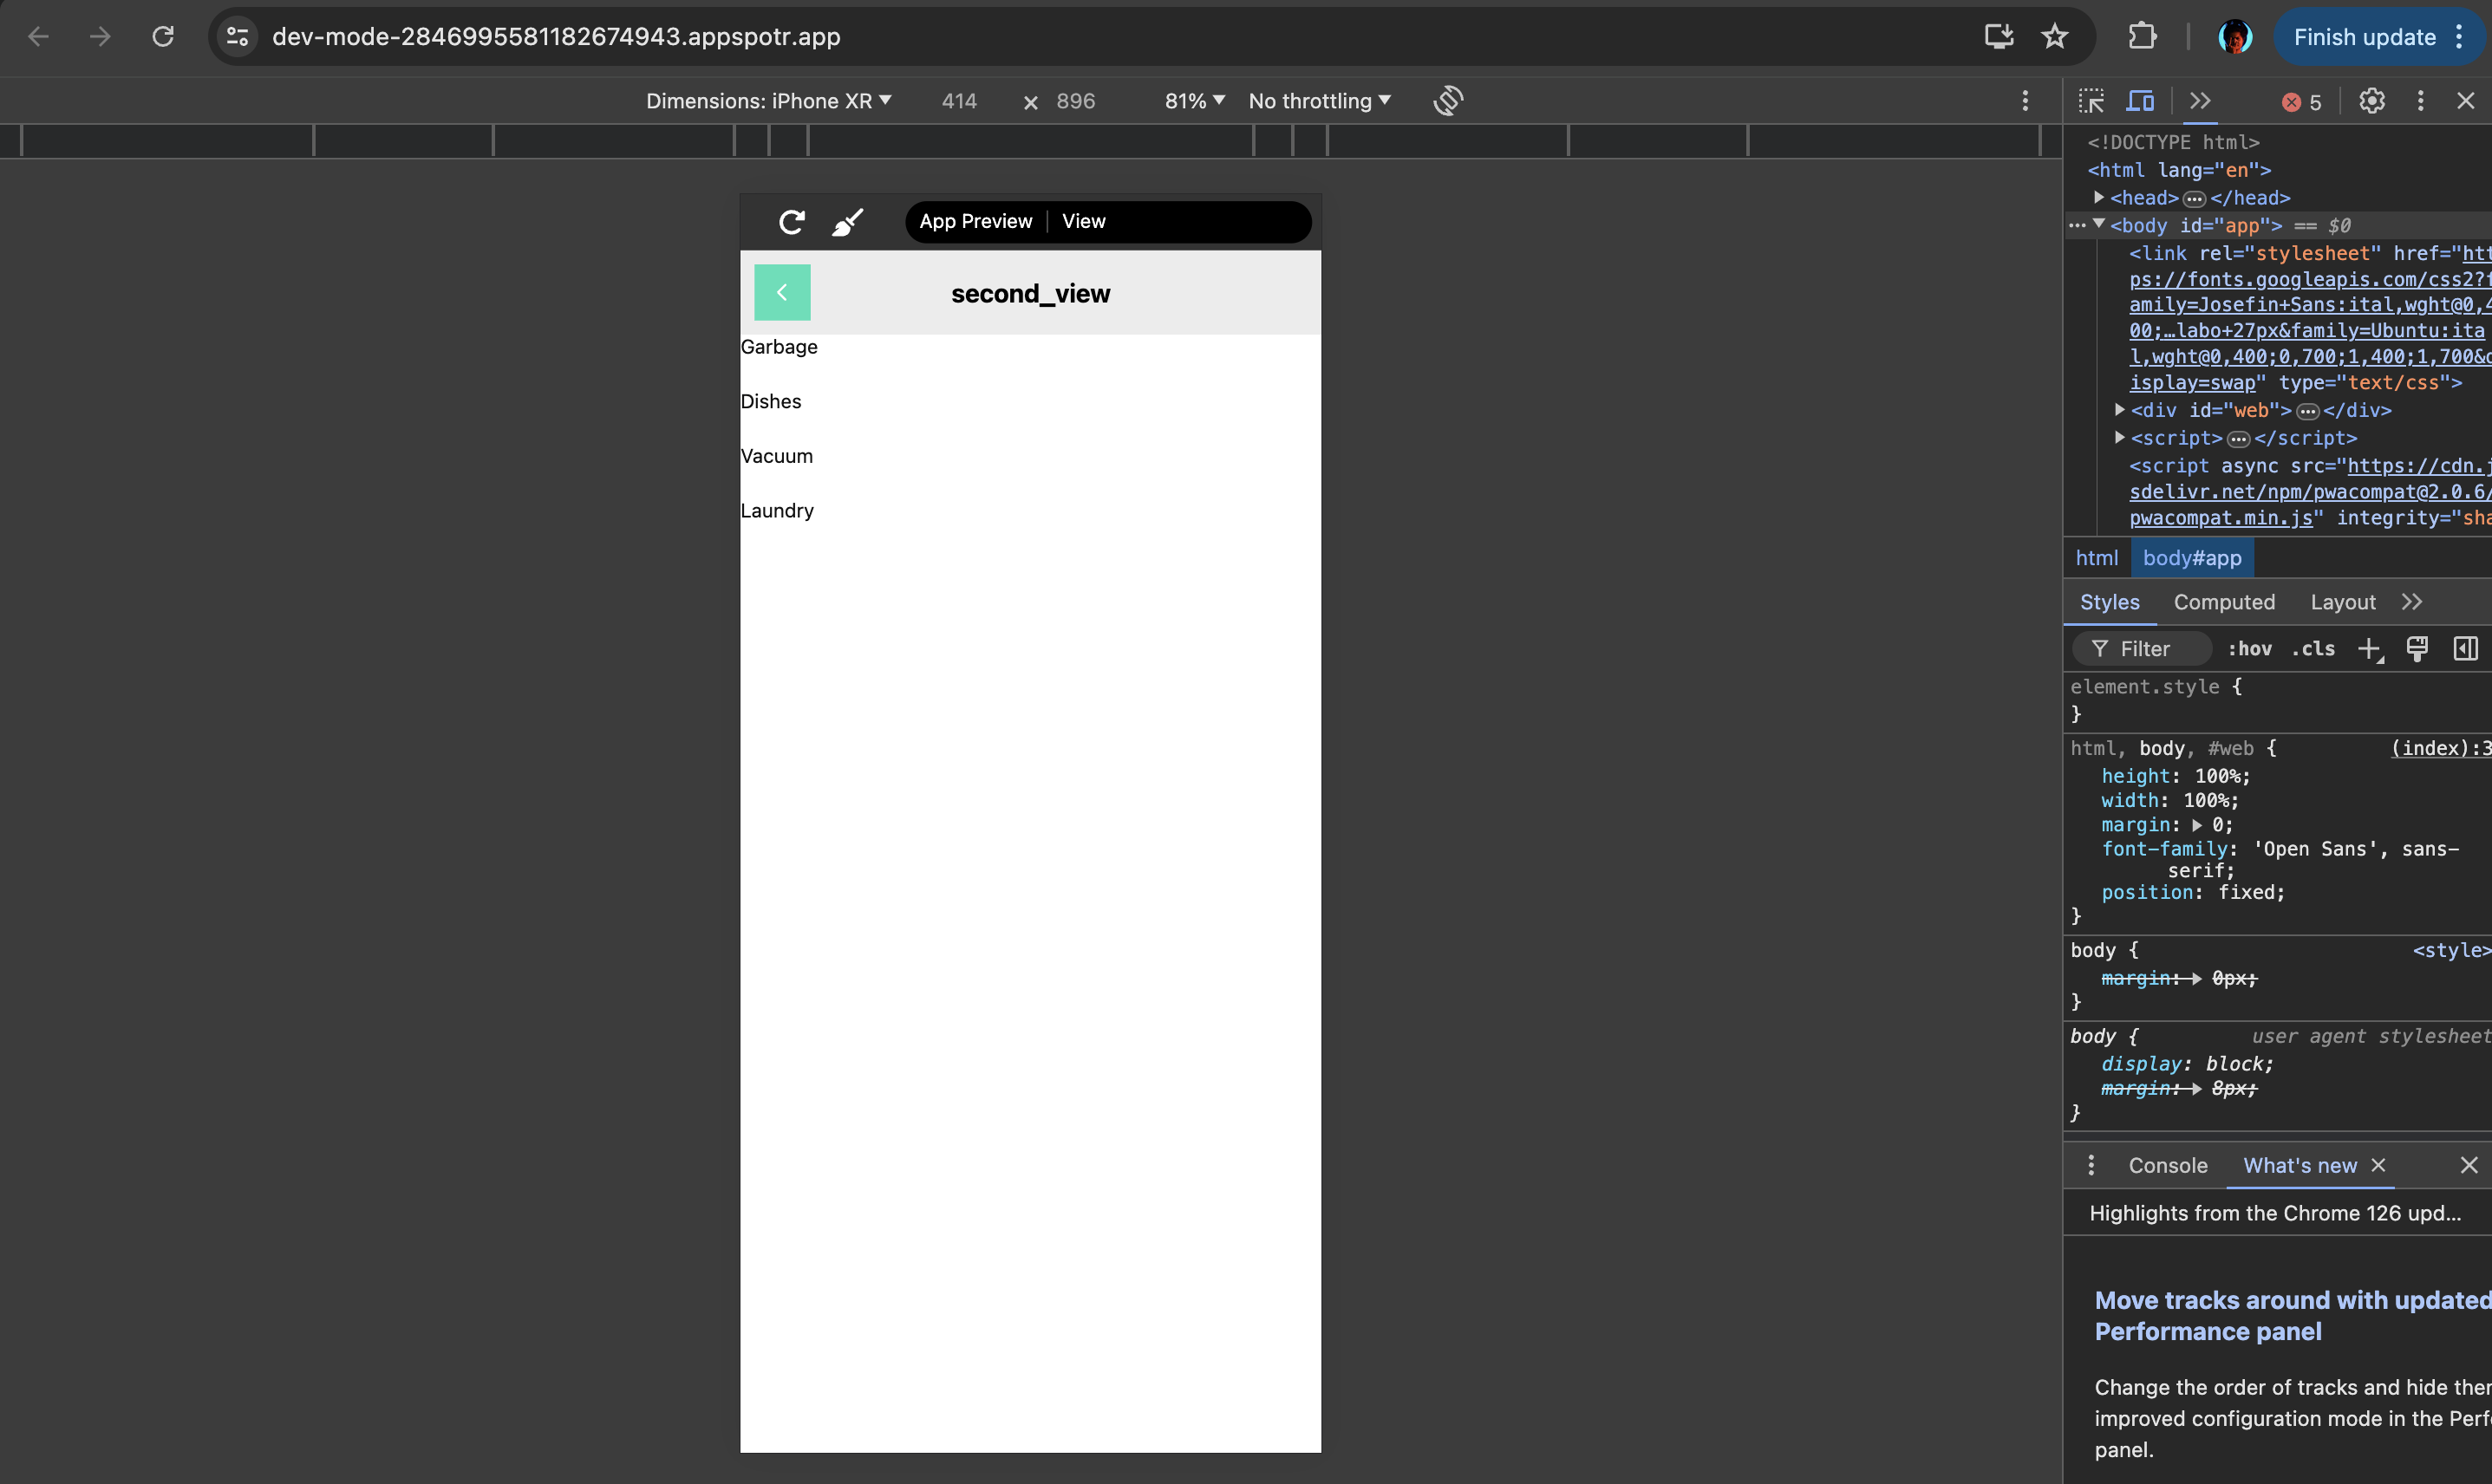Click the back arrow navigation icon
The image size is (2492, 1484).
781,291
